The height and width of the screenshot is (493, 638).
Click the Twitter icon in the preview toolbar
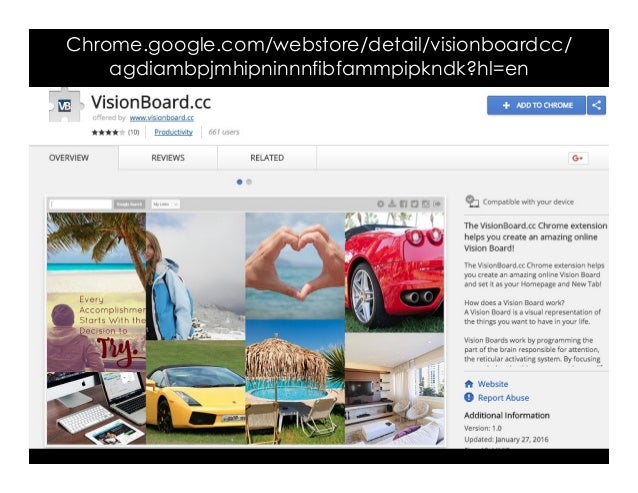415,204
